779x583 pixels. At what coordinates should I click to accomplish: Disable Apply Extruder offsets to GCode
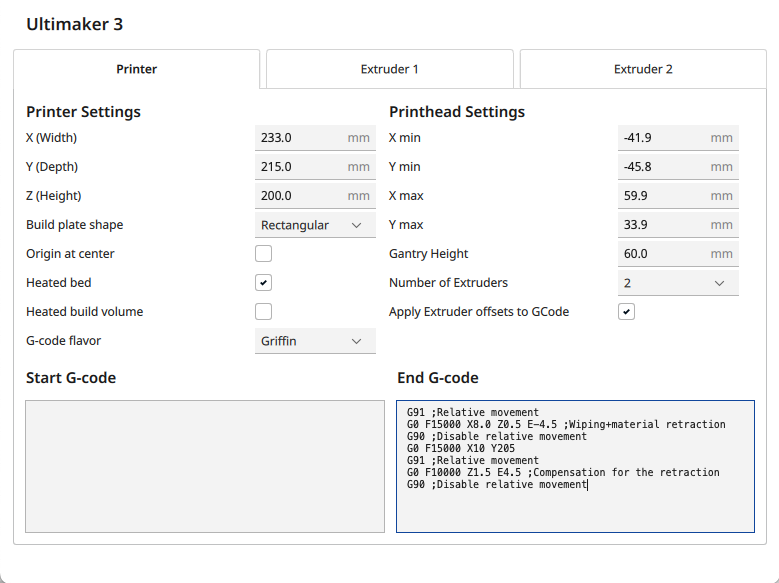click(627, 312)
